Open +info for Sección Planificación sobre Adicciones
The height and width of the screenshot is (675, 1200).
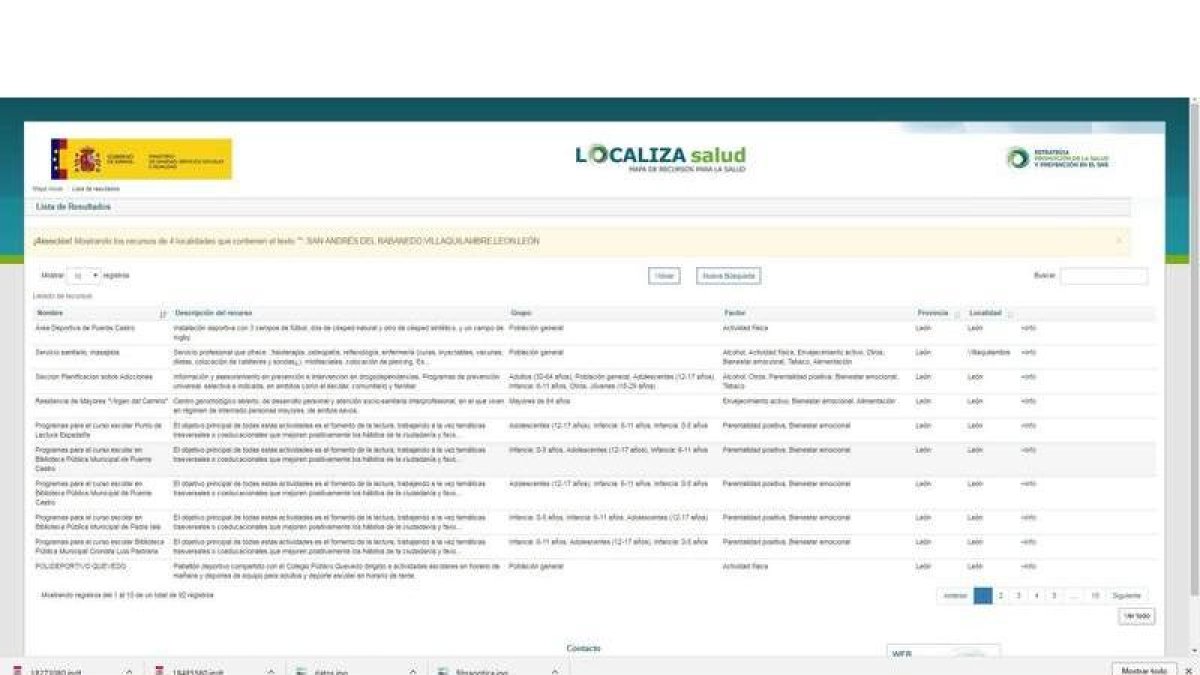(1028, 377)
